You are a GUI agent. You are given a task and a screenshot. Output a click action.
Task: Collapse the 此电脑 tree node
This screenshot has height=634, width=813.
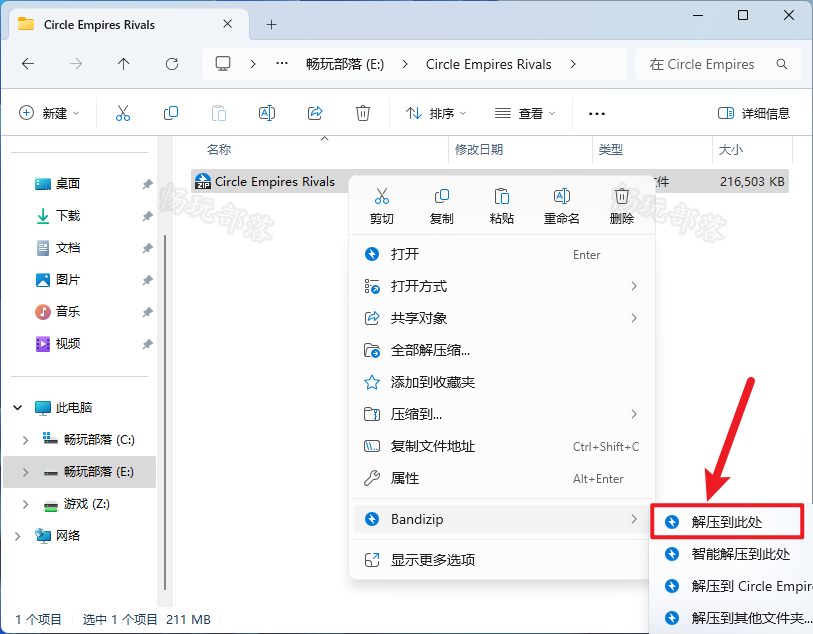[x=18, y=408]
